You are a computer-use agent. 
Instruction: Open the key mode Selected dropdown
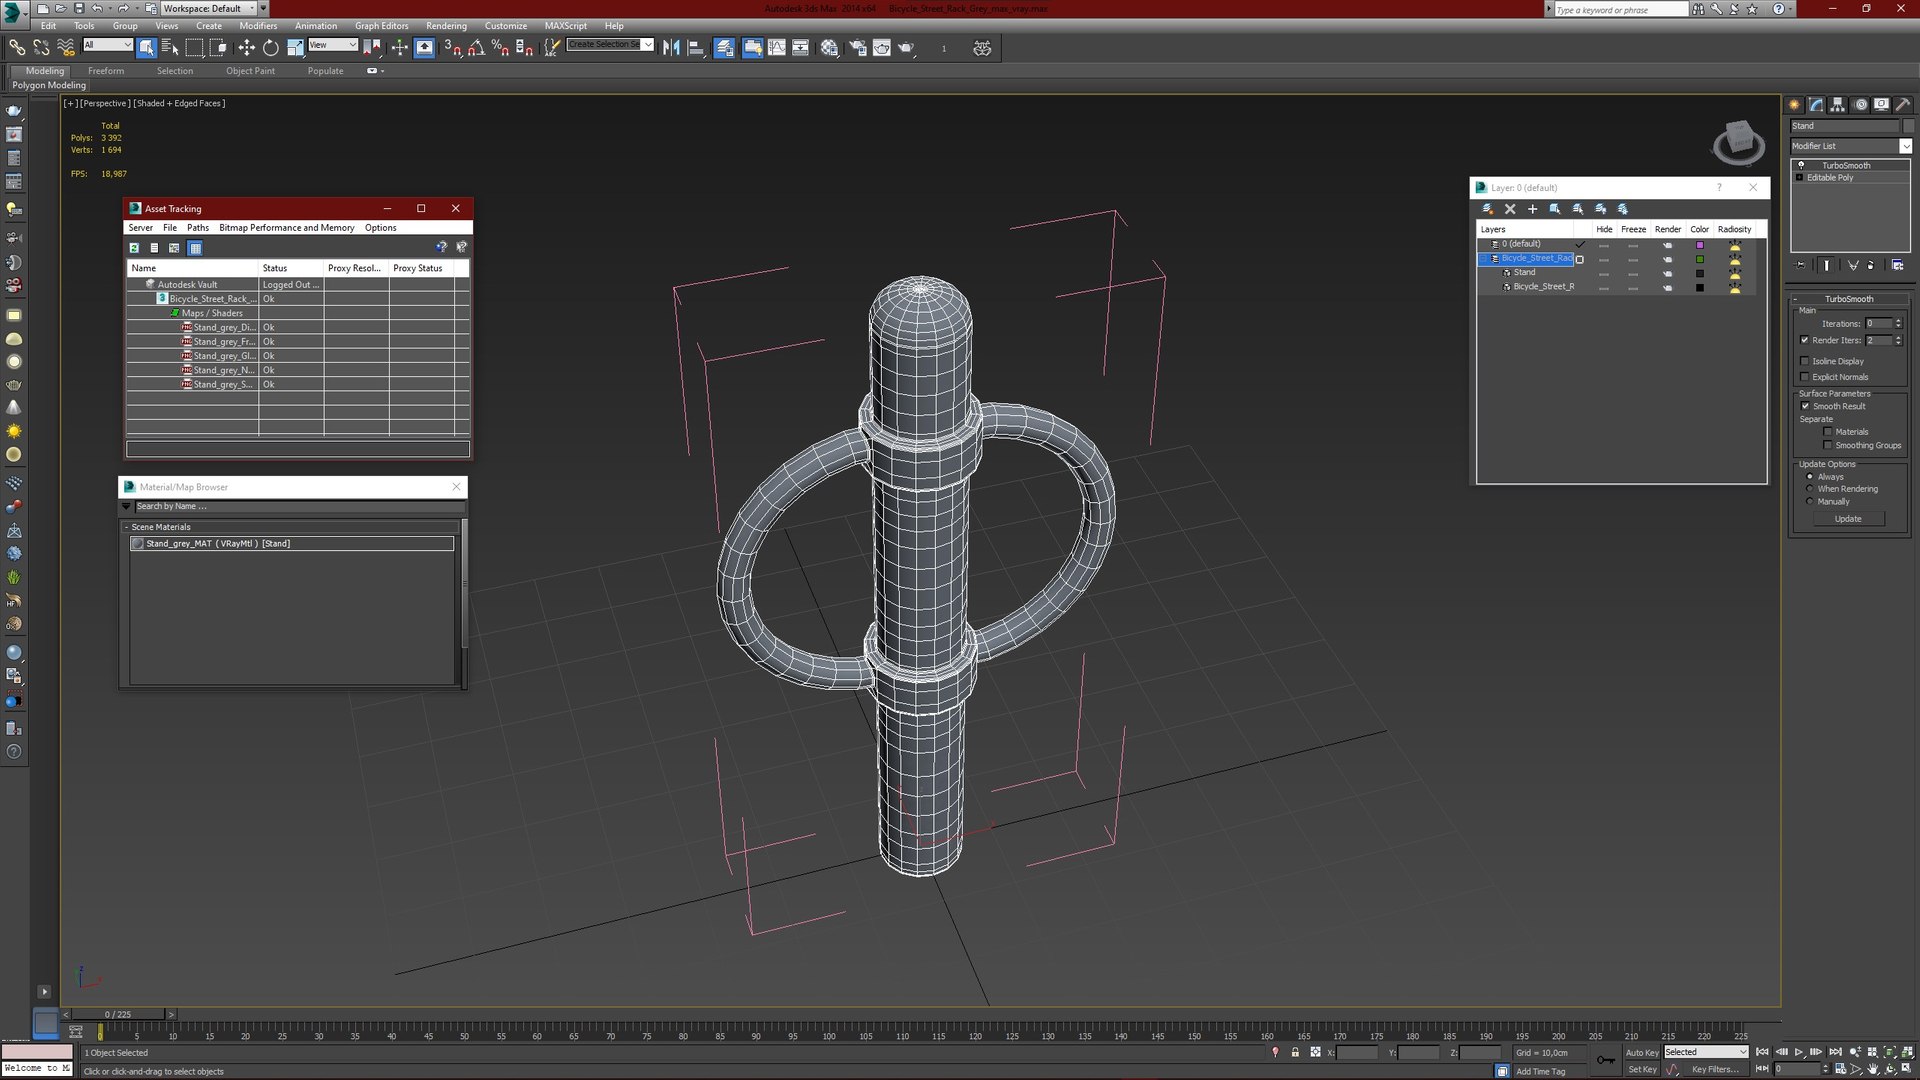(1705, 1052)
